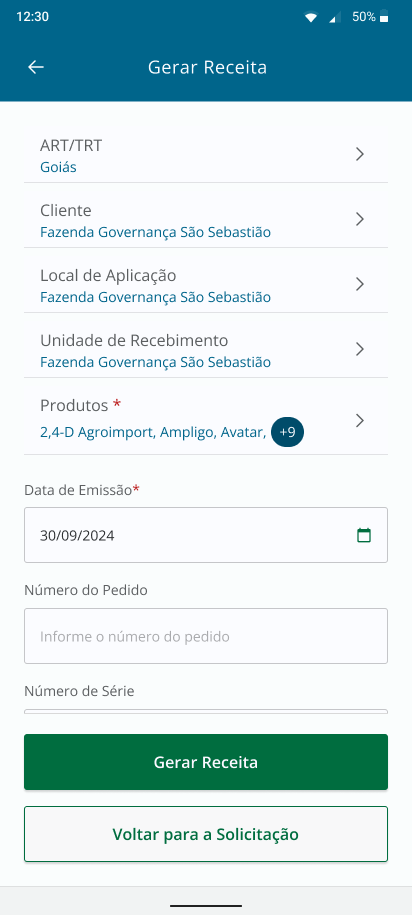Viewport: 412px width, 915px height.
Task: Expand ART/TRT chevron
Action: [360, 154]
